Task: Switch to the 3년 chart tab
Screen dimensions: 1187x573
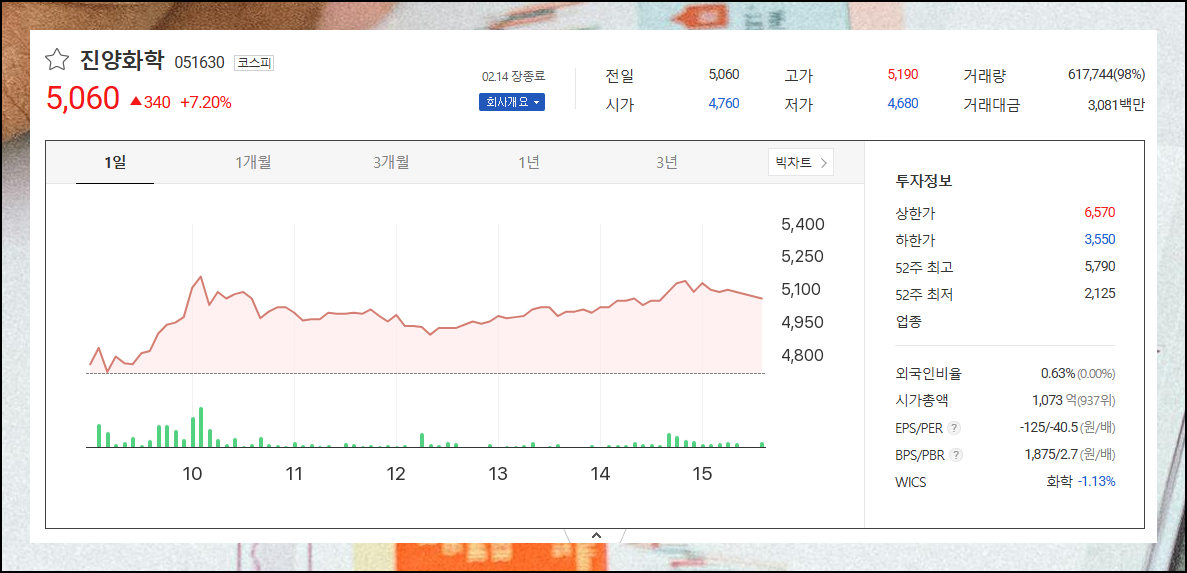Action: tap(667, 162)
